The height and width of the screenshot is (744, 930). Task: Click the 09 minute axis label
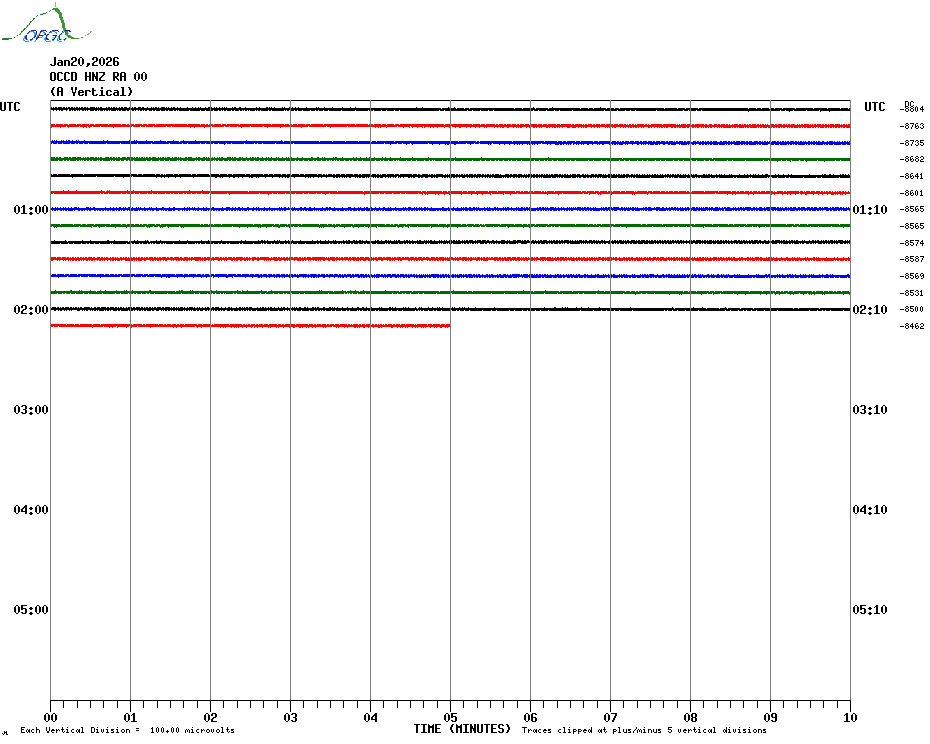(x=770, y=718)
